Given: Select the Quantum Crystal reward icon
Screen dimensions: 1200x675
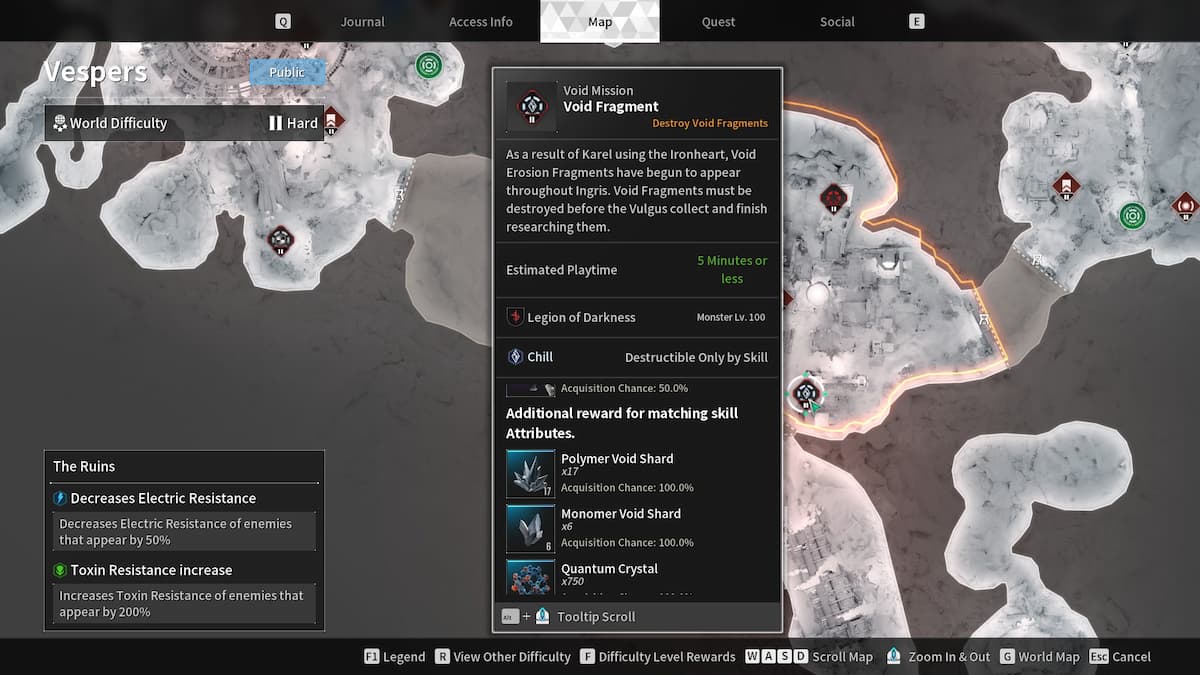Looking at the screenshot, I should pos(530,578).
